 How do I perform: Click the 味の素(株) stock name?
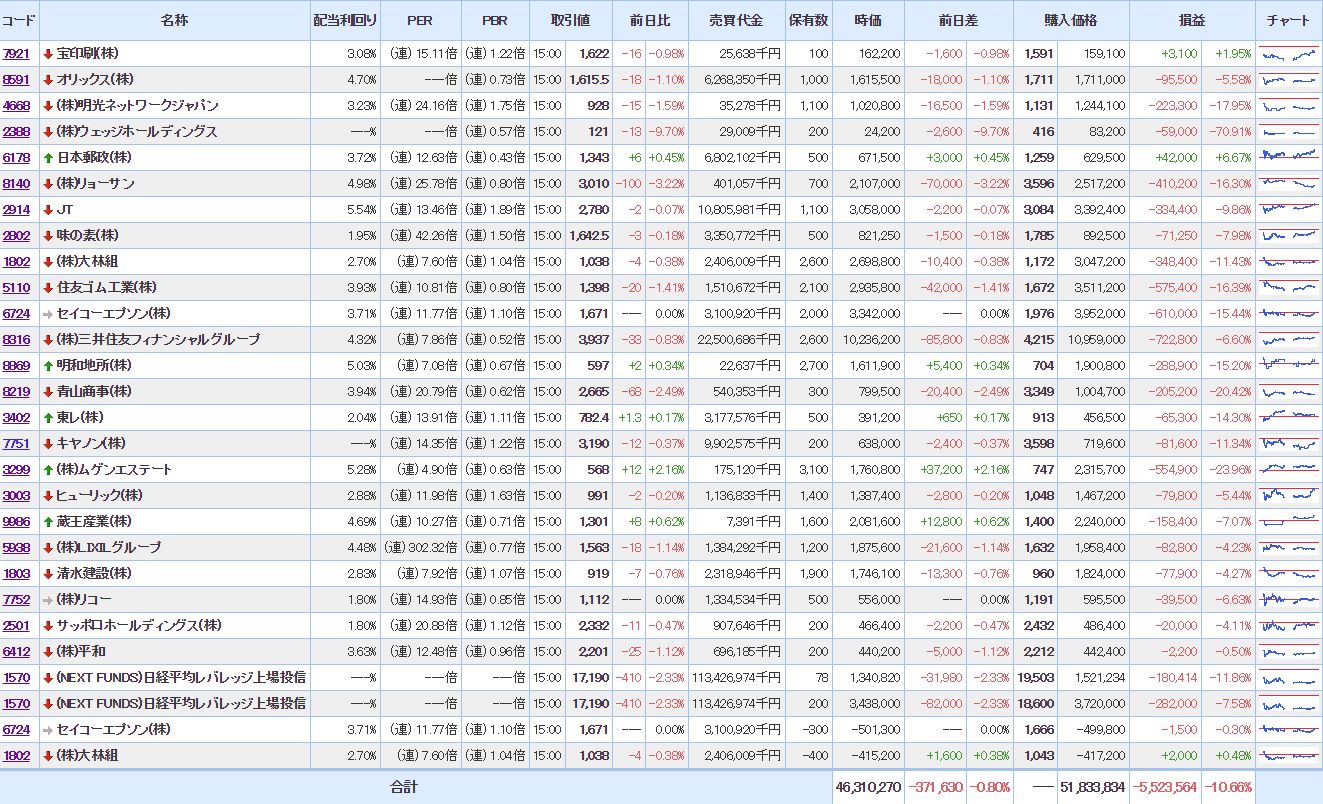pyautogui.click(x=88, y=236)
